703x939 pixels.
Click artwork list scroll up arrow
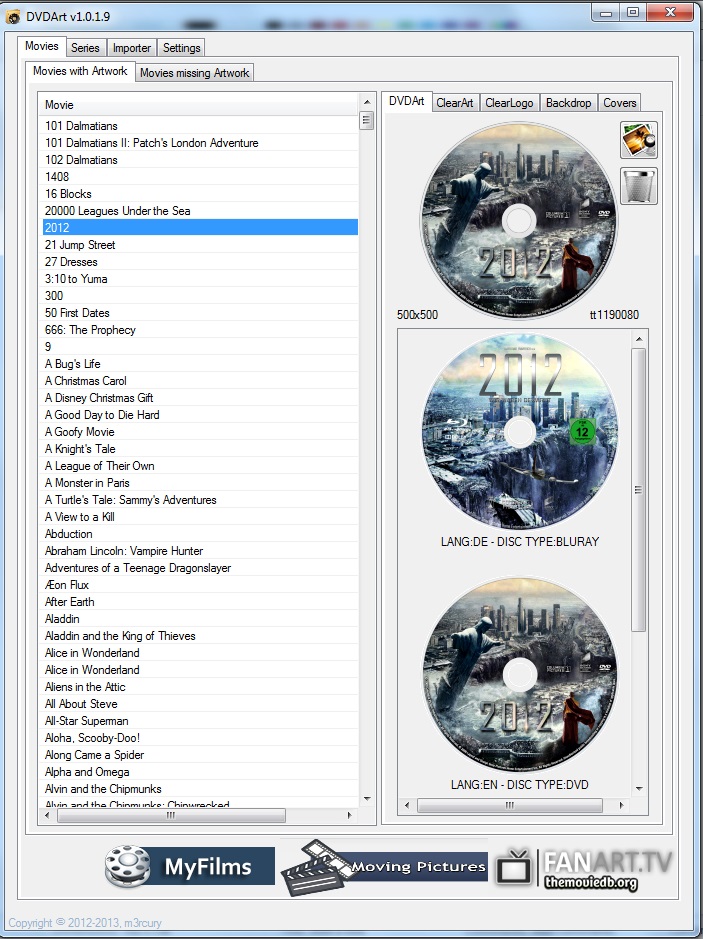pyautogui.click(x=639, y=340)
